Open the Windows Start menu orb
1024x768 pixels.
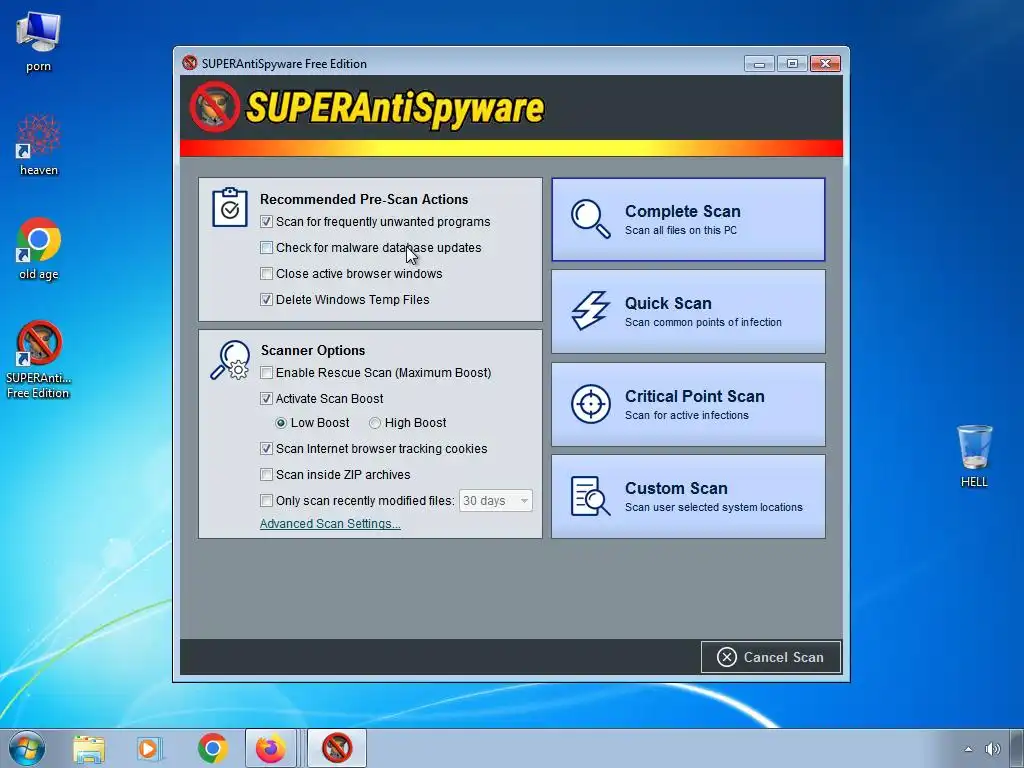tap(27, 748)
